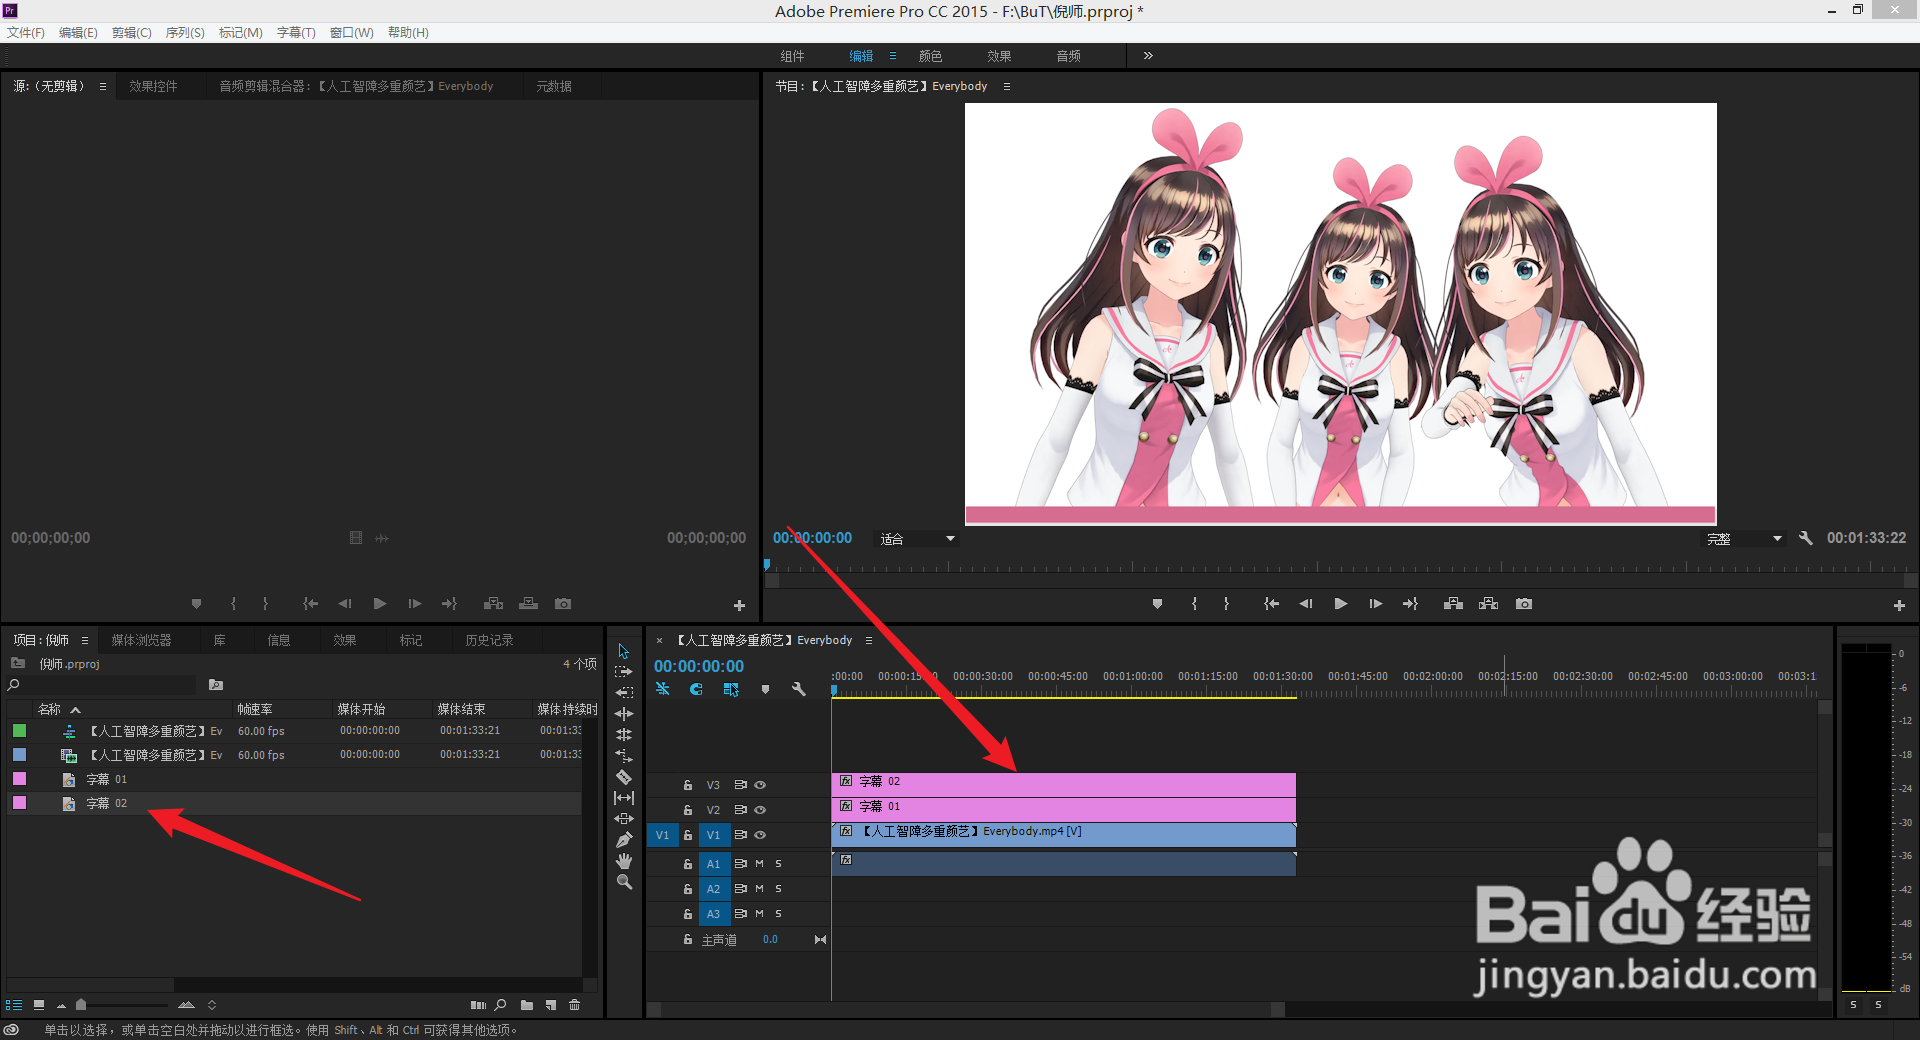Show more workspaces with the chevron

pyautogui.click(x=1148, y=56)
